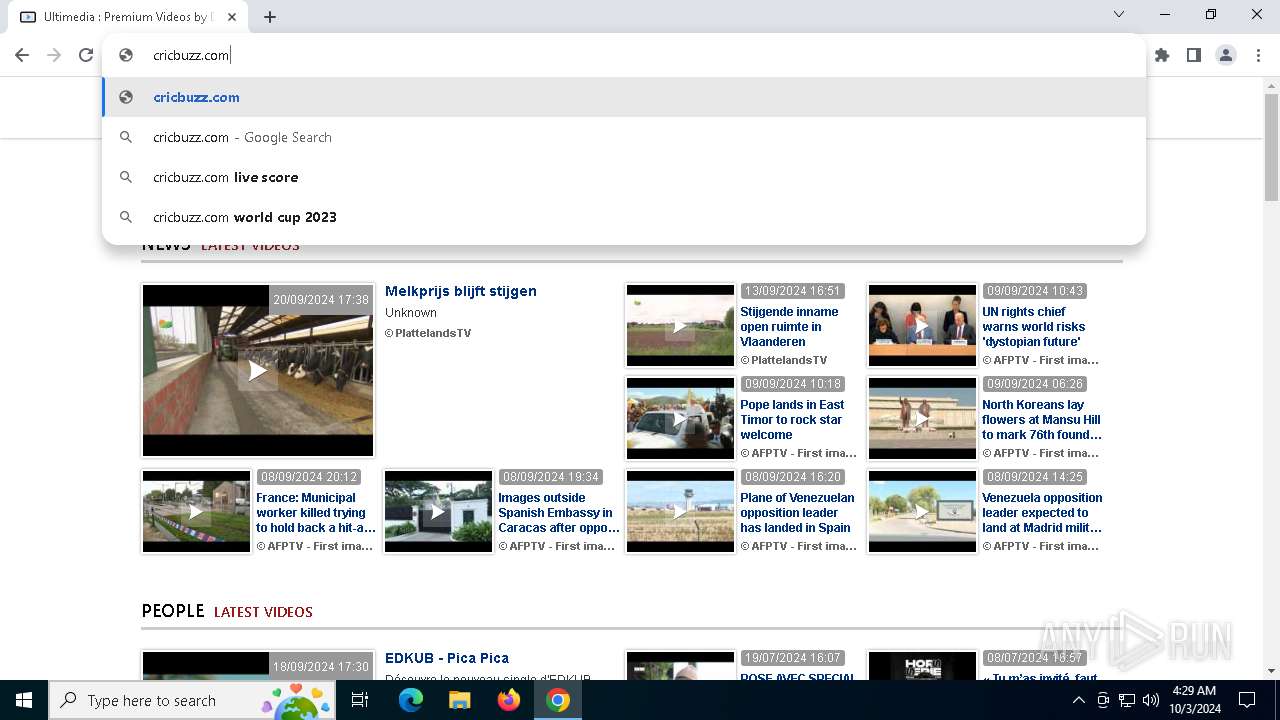1280x720 pixels.
Task: Choose 'cricbuzz.com world cup 2023' suggestion
Action: point(624,217)
